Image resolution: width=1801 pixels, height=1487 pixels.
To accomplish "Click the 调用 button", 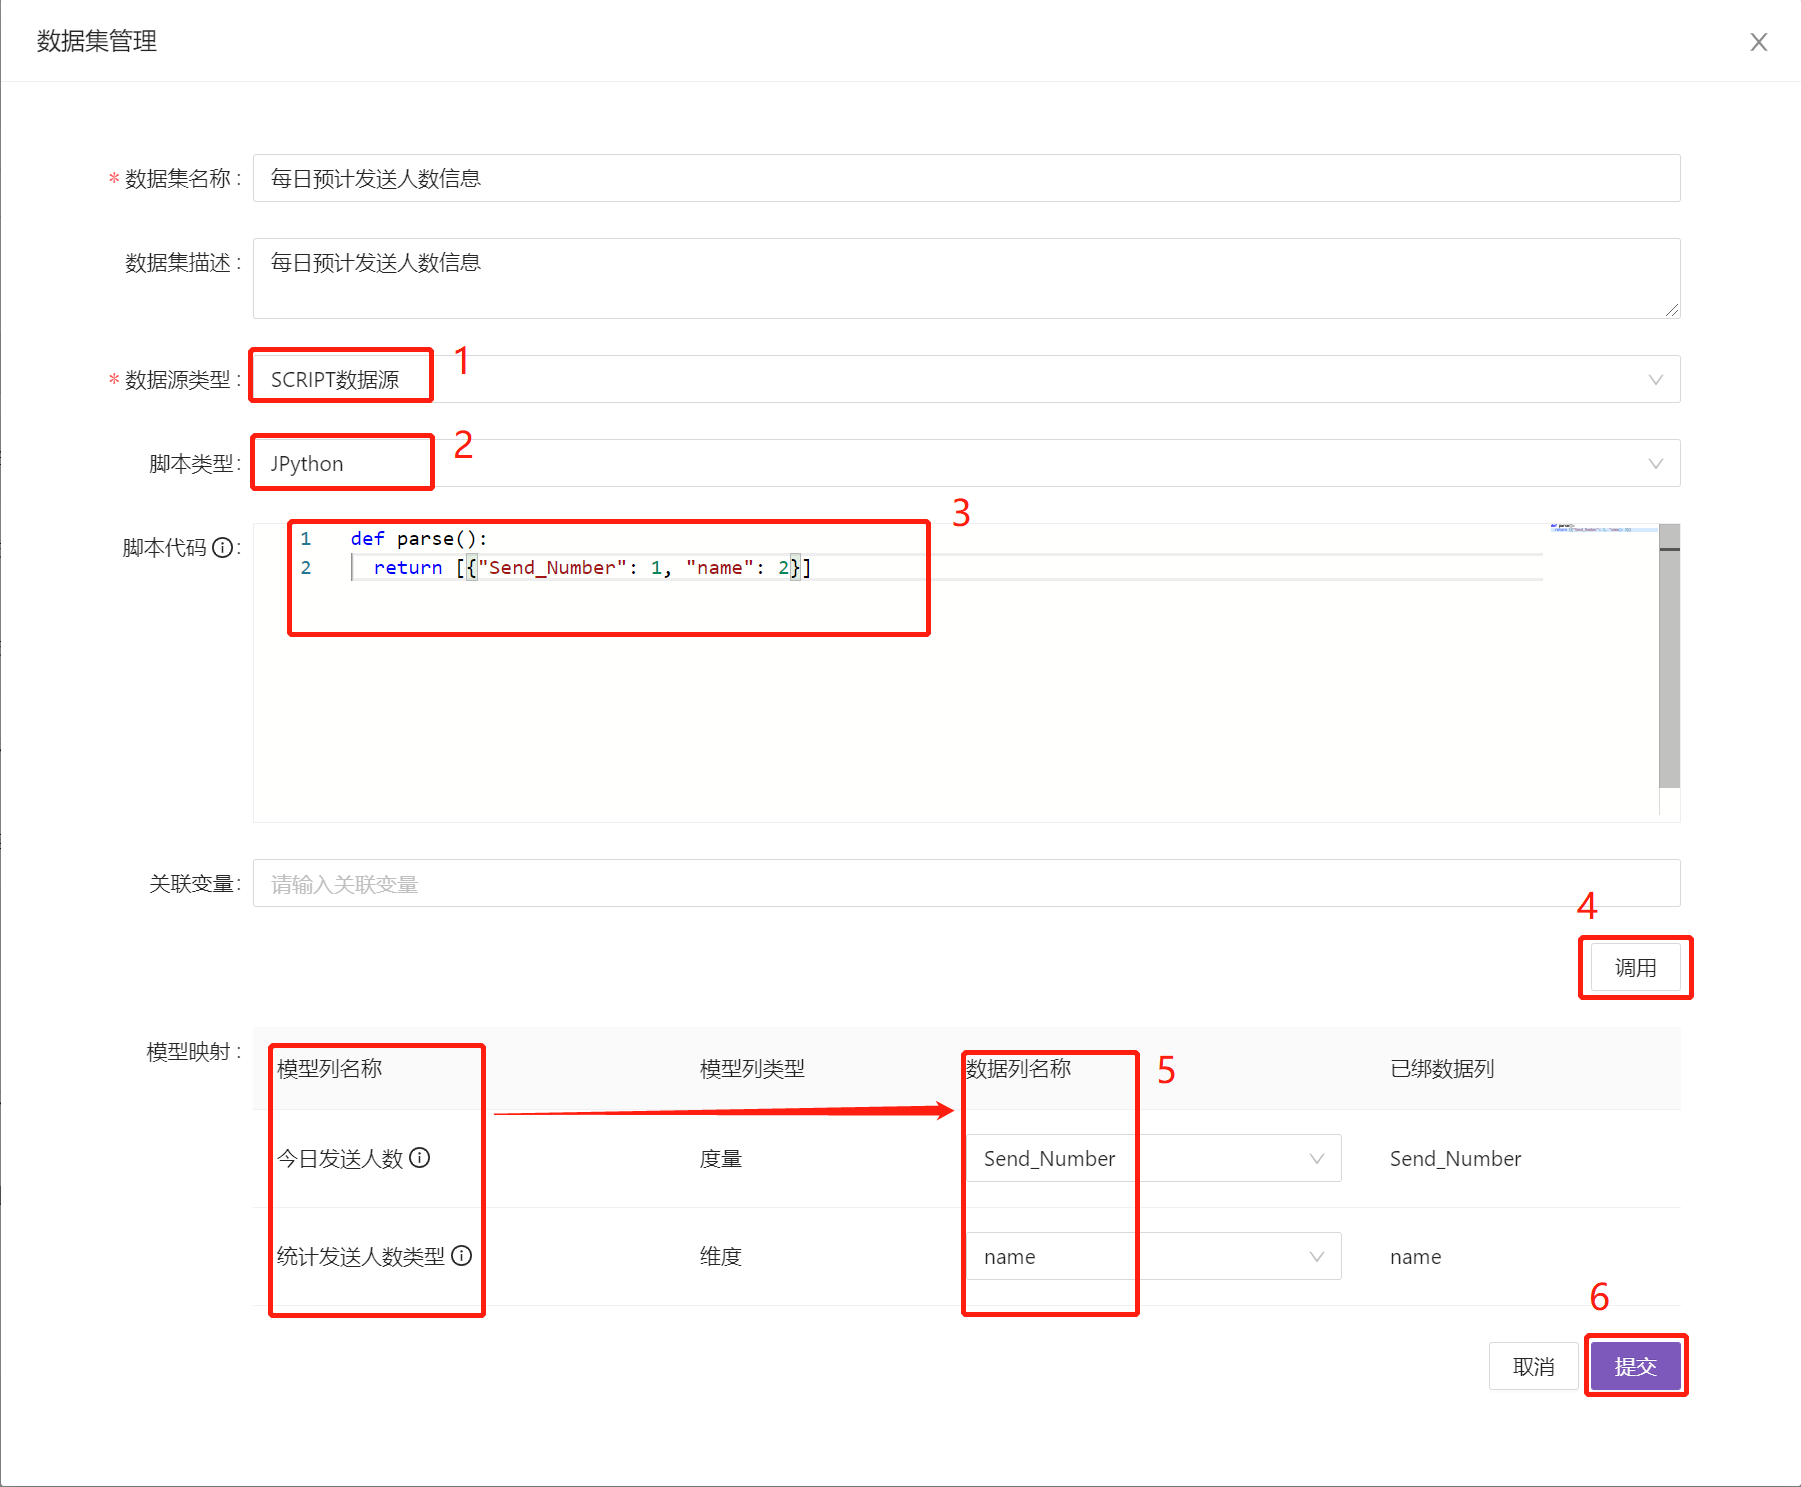I will [1636, 967].
